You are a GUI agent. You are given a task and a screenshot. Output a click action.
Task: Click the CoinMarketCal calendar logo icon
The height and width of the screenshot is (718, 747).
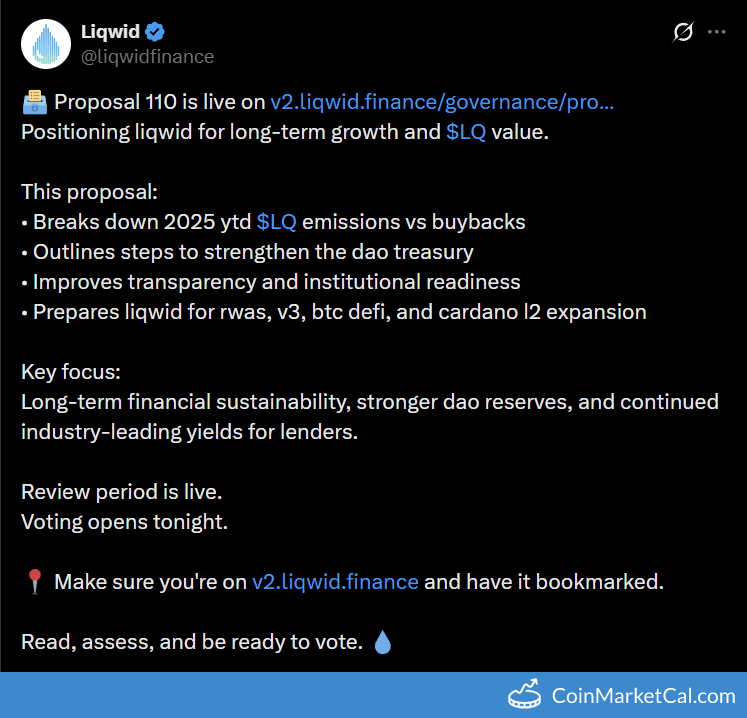point(527,695)
